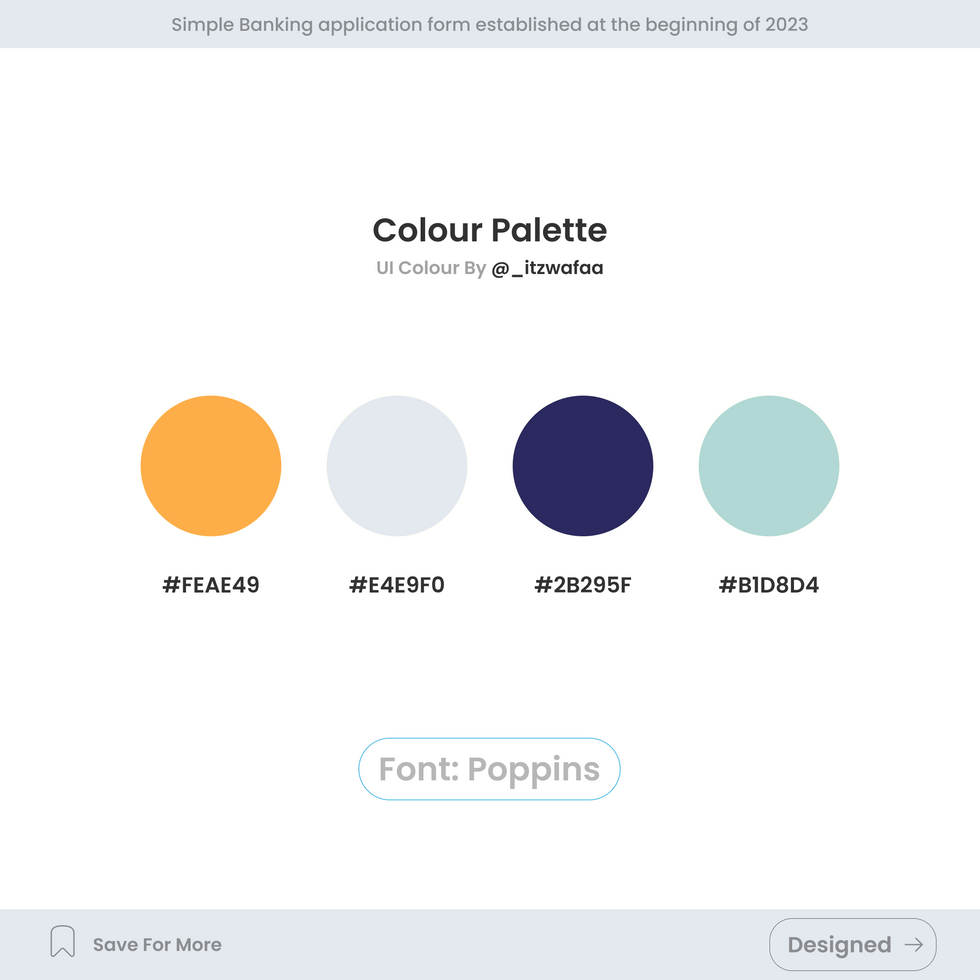Click the #B1D8D4 hex code label

point(769,585)
